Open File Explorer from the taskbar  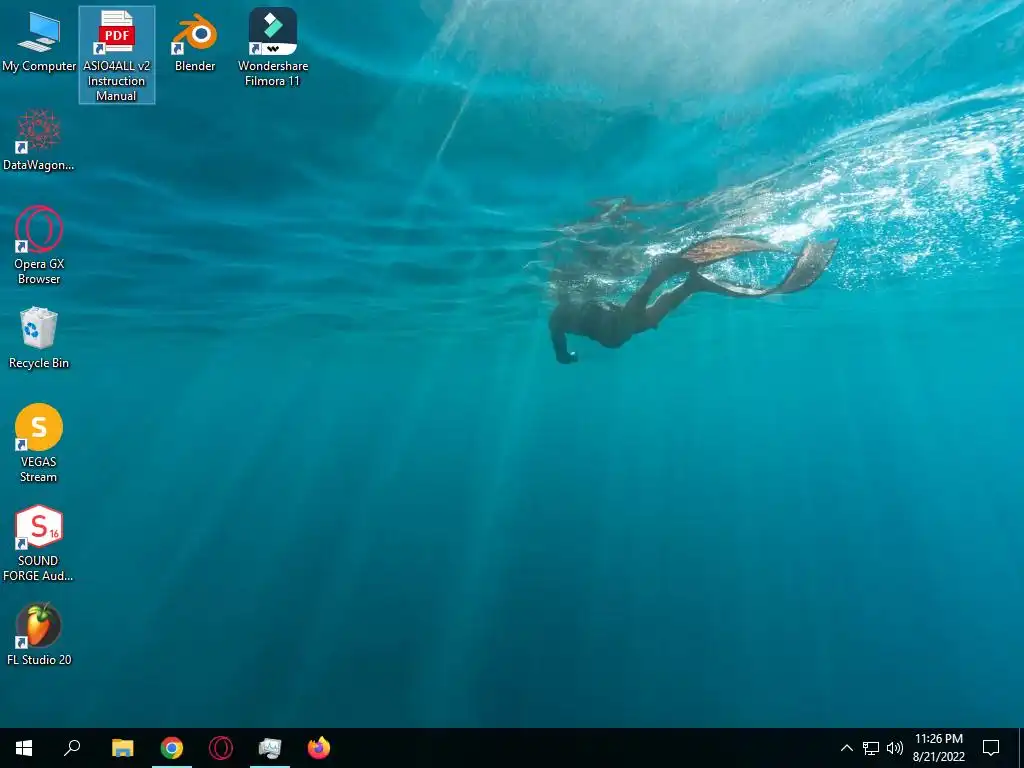[x=123, y=748]
